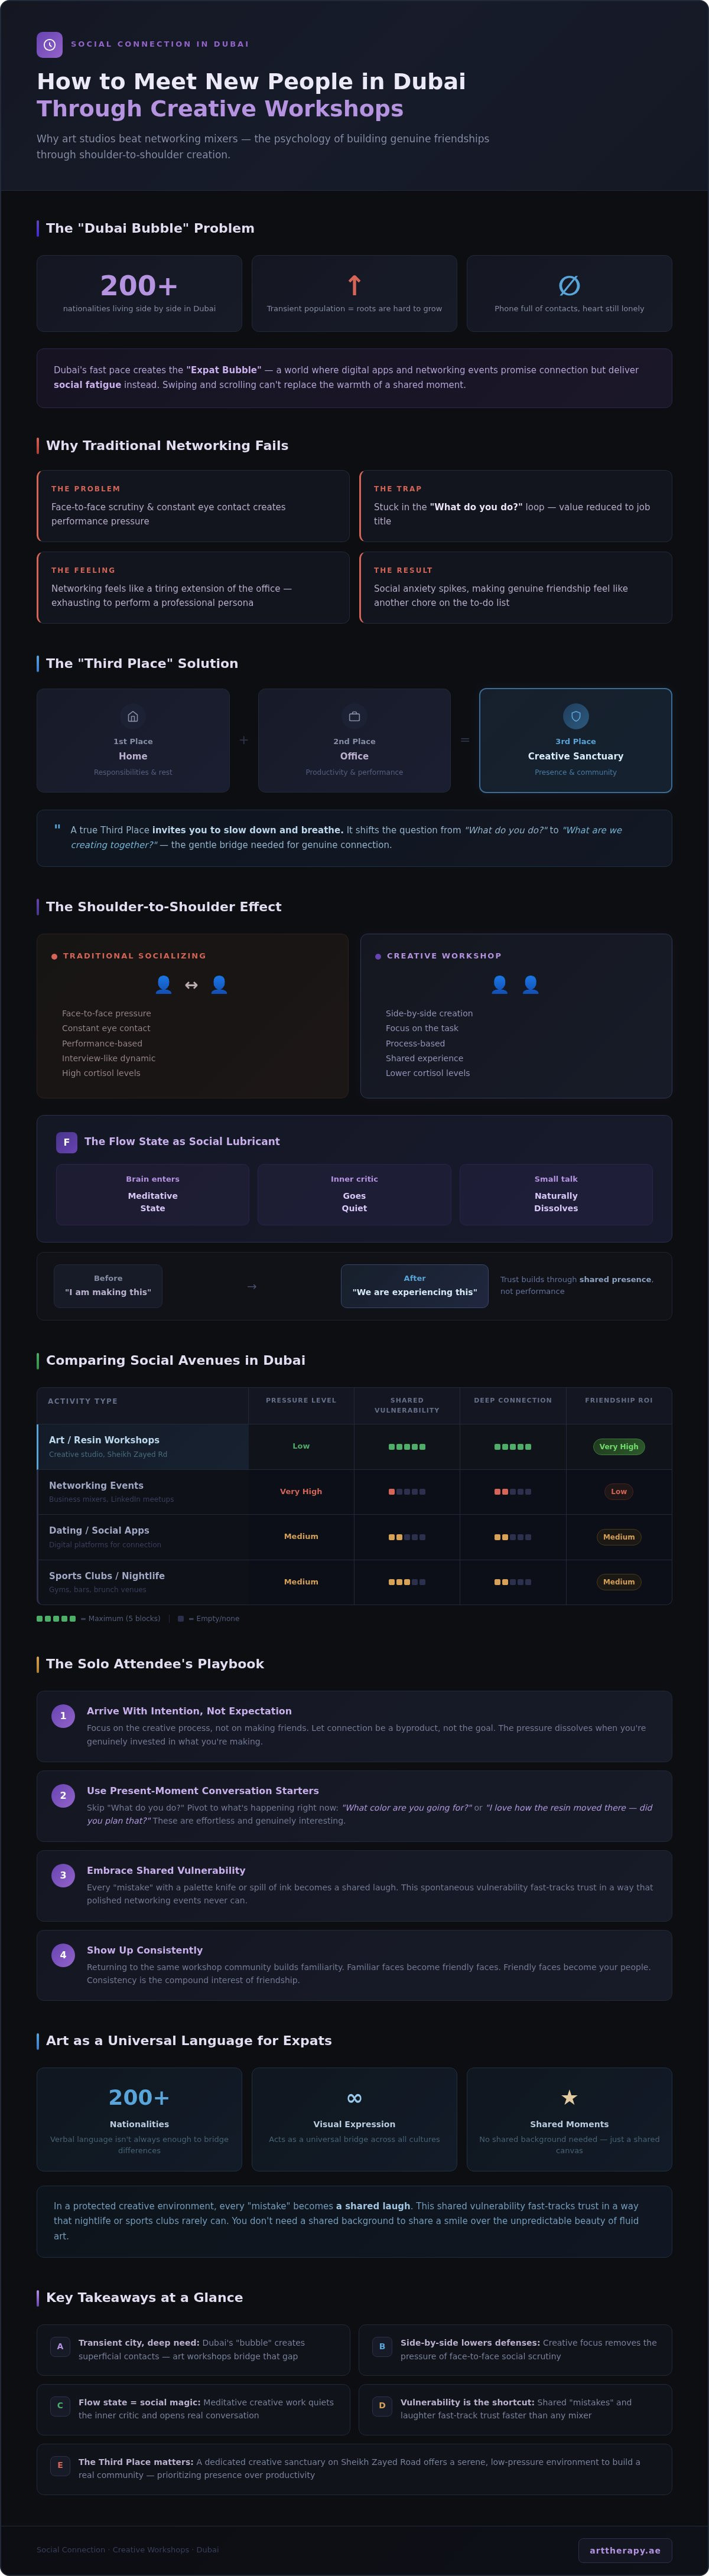The width and height of the screenshot is (709, 2576).
Task: Click the house icon on the 1st Place Home card
Action: pos(133,716)
